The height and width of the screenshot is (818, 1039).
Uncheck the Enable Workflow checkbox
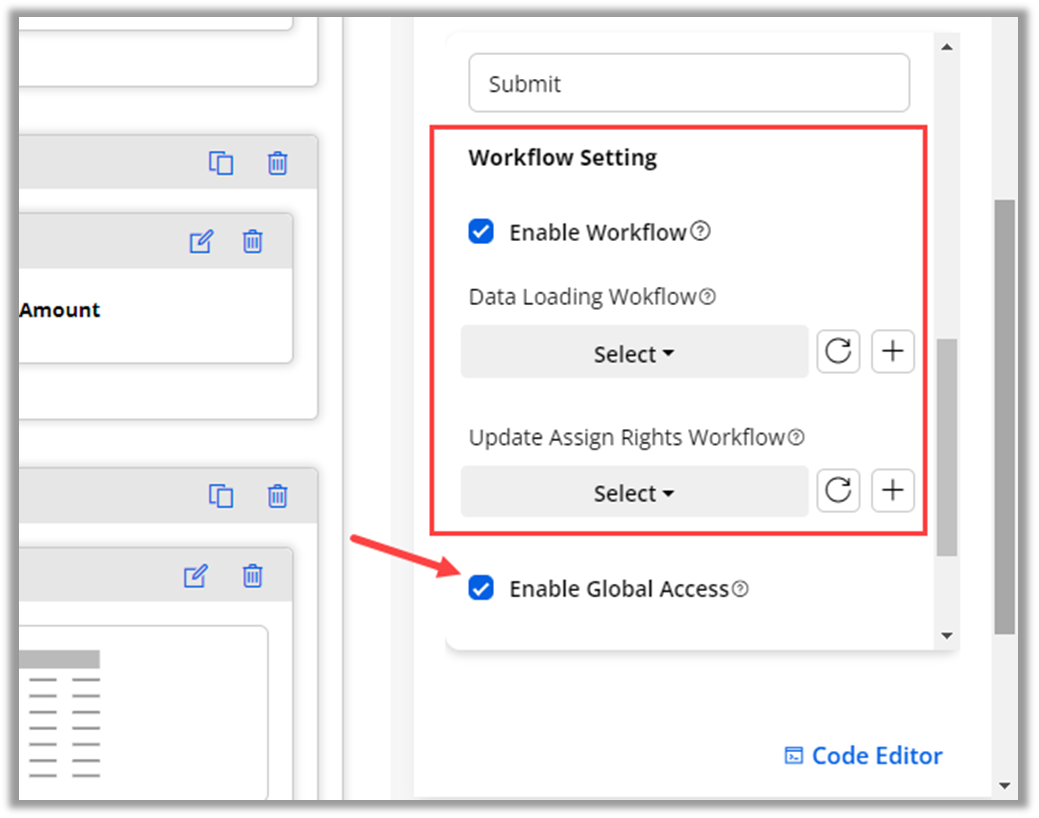click(x=481, y=232)
